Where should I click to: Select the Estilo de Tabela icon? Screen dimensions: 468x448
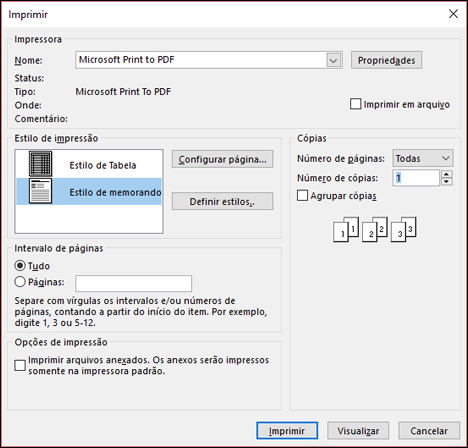(40, 164)
